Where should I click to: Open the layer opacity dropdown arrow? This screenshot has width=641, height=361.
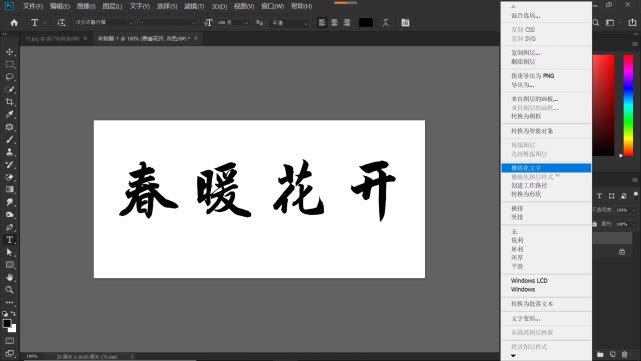click(x=634, y=210)
